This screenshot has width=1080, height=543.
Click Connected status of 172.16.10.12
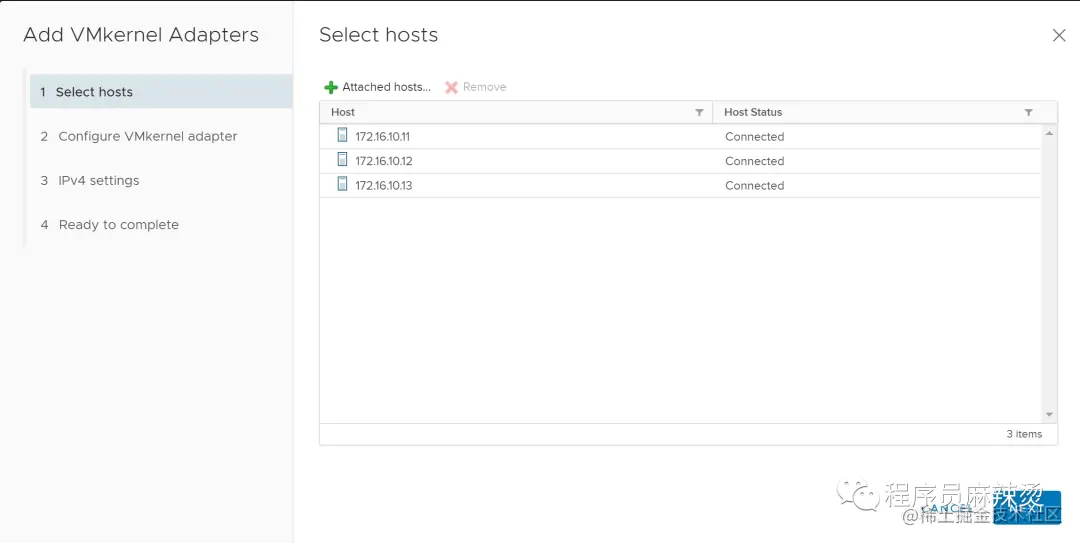(754, 161)
